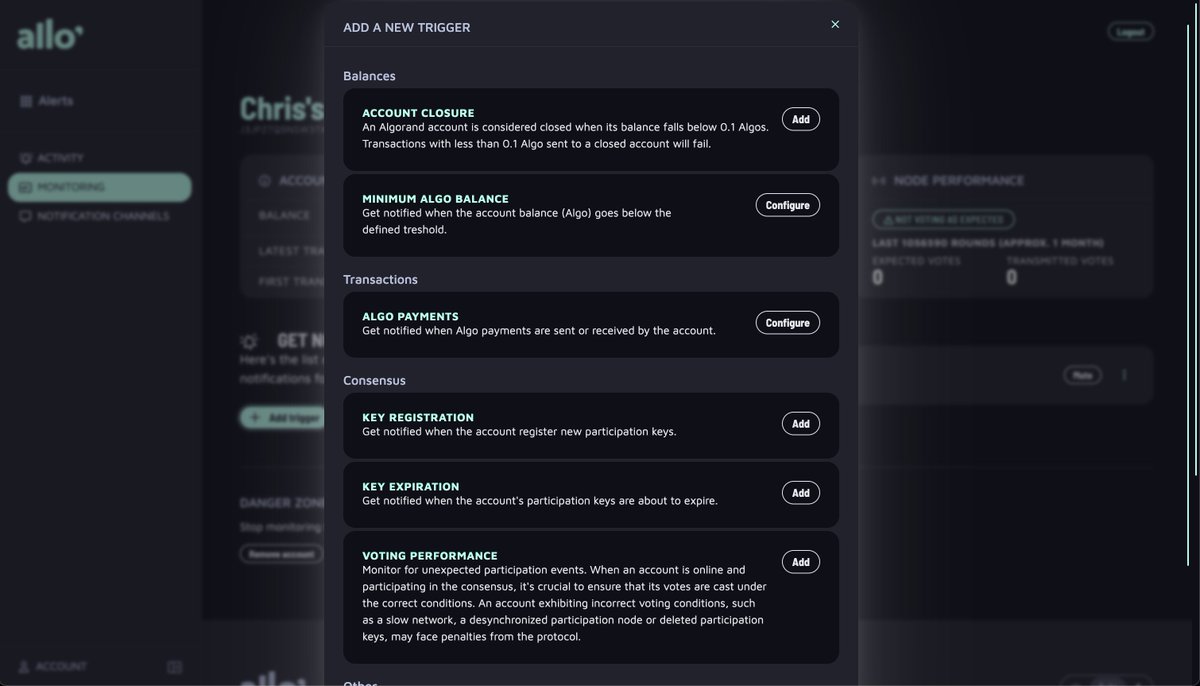Screen dimensions: 1200x686
Task: Click the Add trigger button behind dialog
Action: pyautogui.click(x=282, y=417)
